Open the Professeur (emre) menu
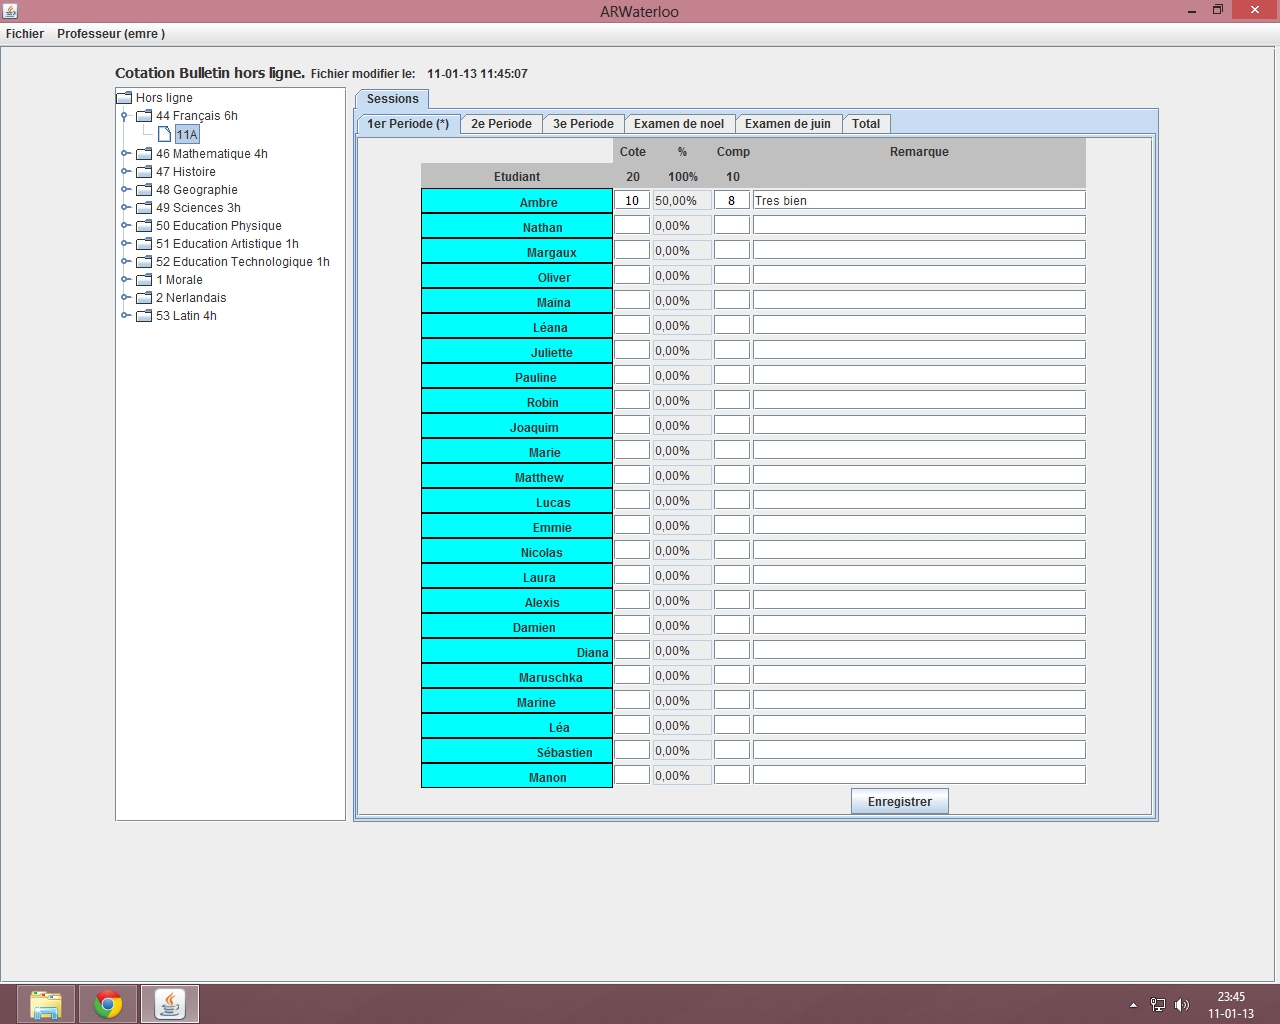This screenshot has height=1024, width=1280. tap(111, 34)
